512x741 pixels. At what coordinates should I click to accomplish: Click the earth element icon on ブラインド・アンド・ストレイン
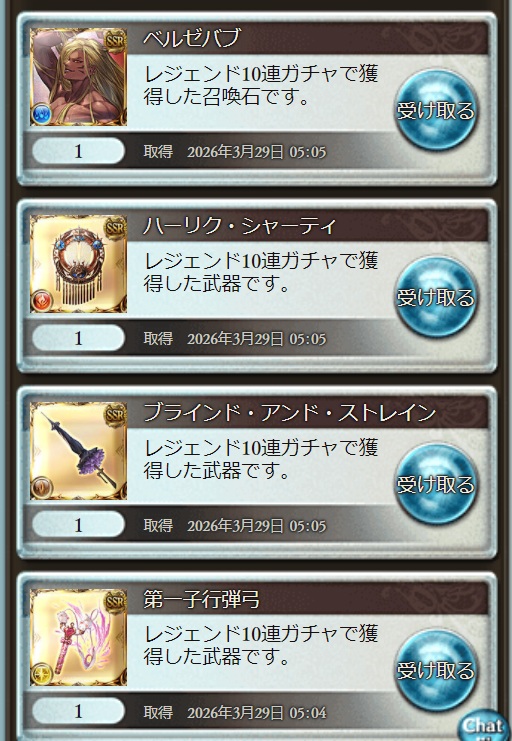42,487
